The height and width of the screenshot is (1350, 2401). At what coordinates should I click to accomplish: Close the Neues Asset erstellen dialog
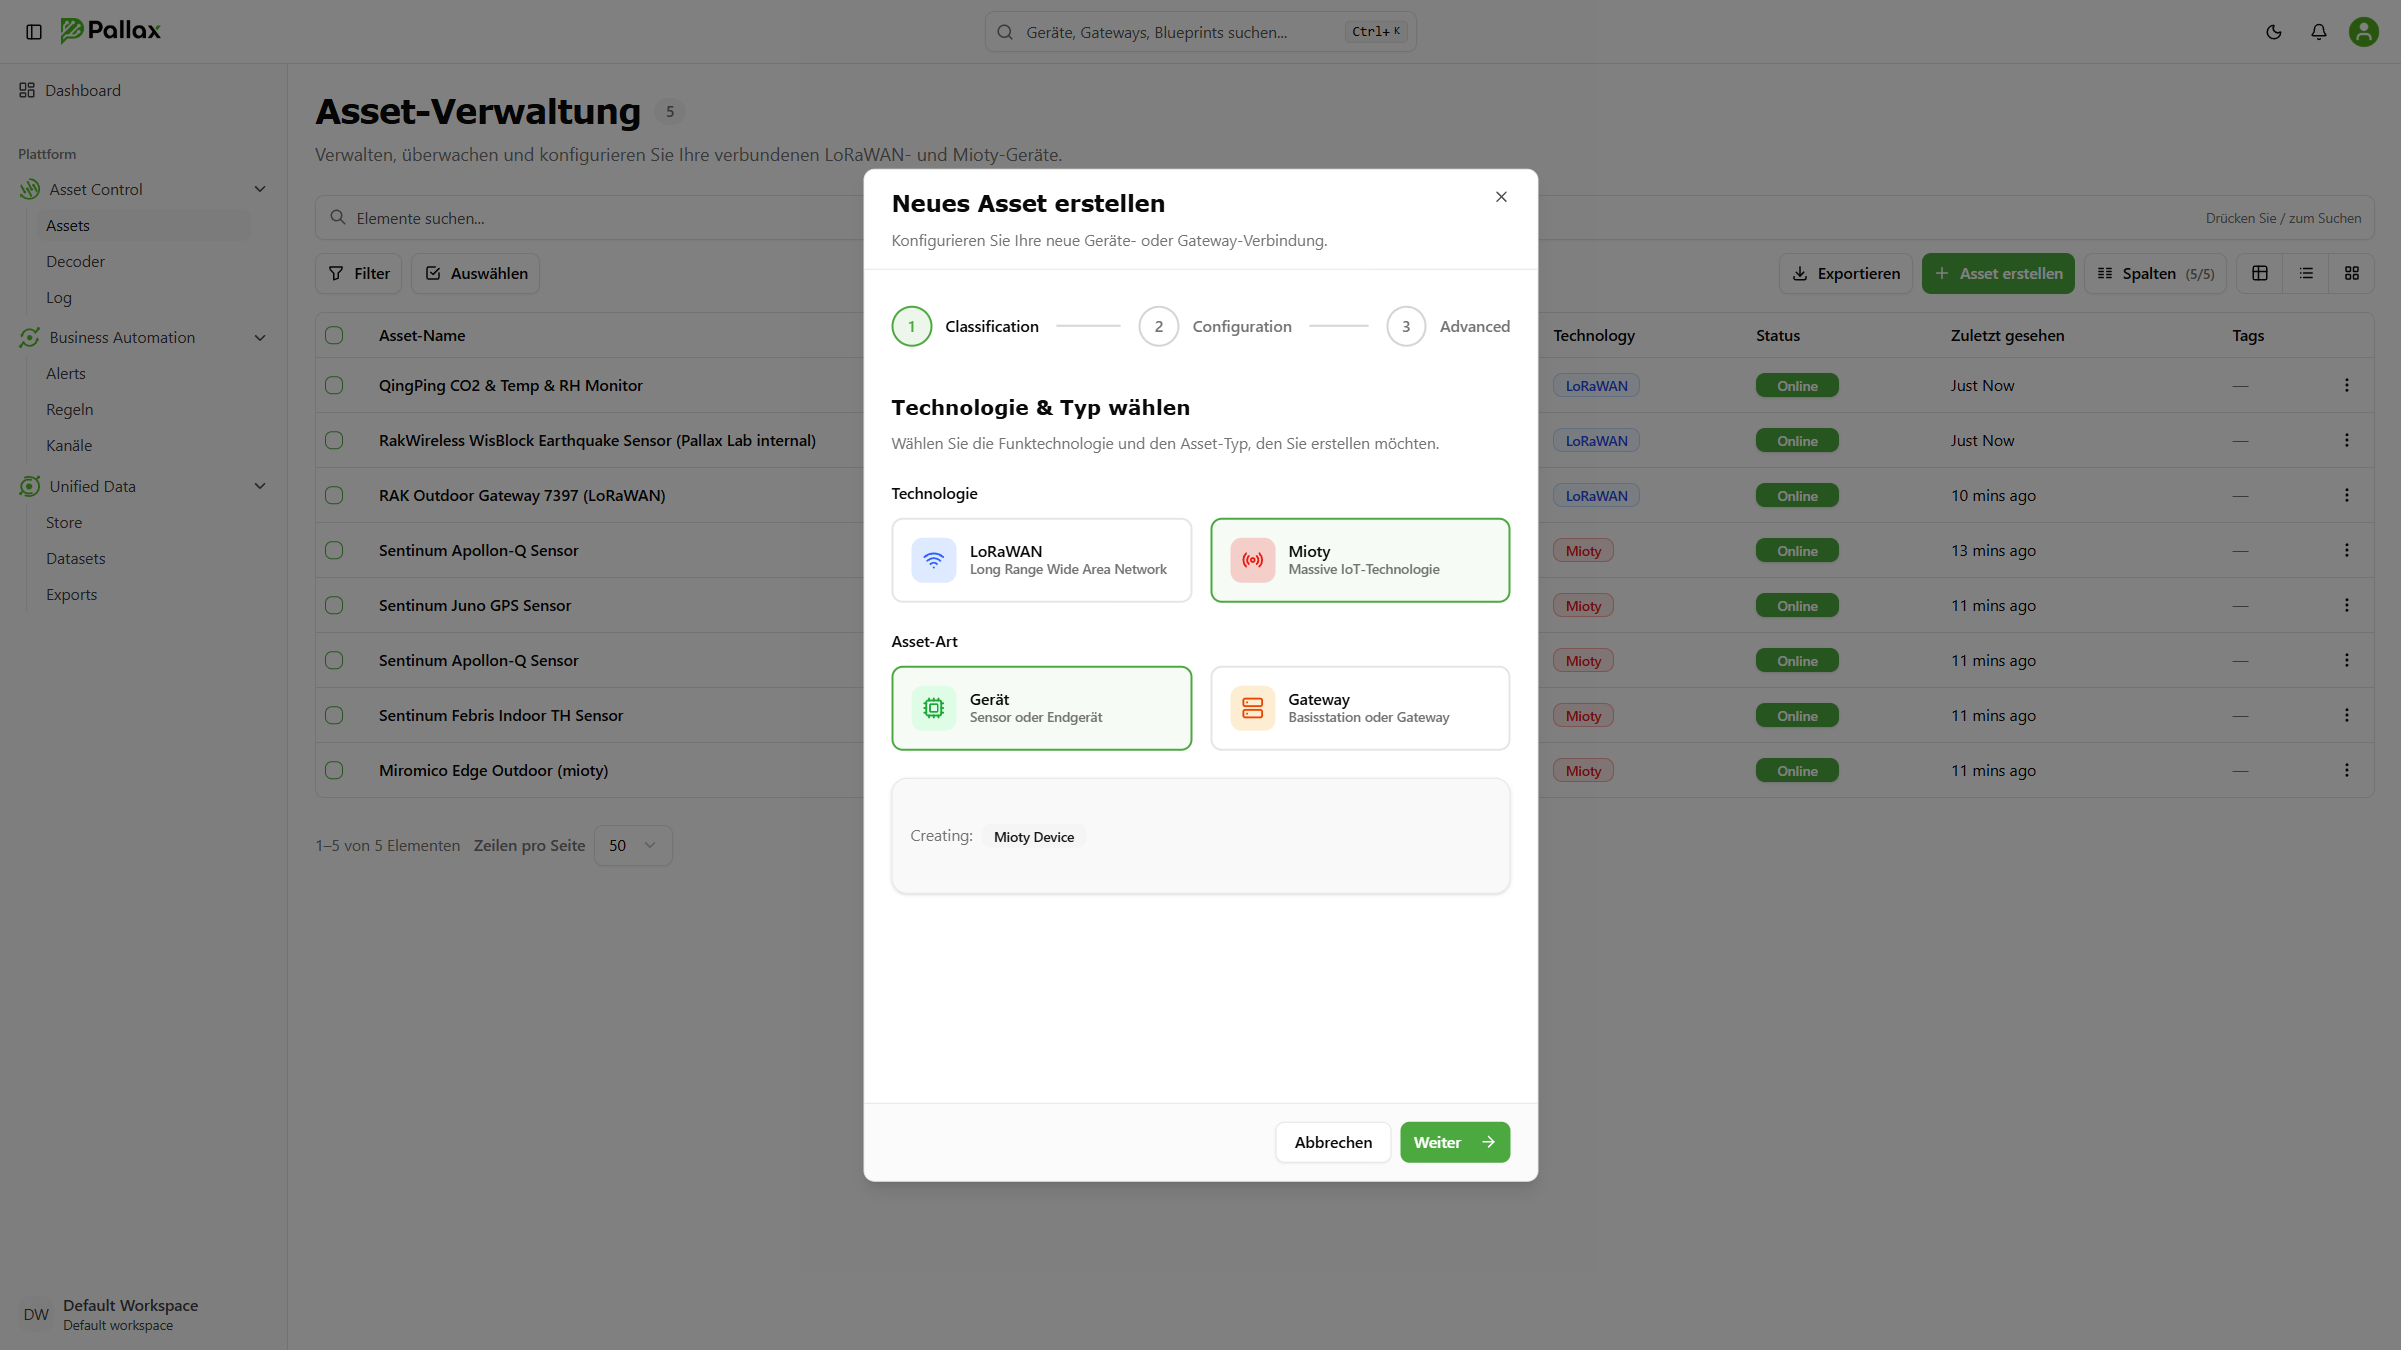(1500, 197)
